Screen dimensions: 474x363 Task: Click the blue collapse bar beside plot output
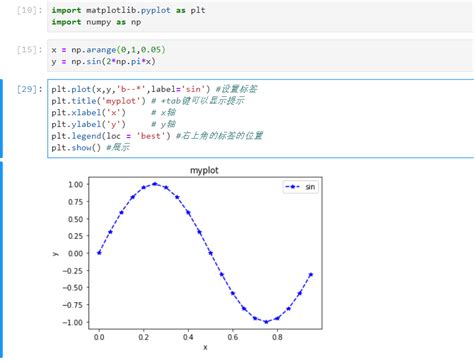pos(1,261)
